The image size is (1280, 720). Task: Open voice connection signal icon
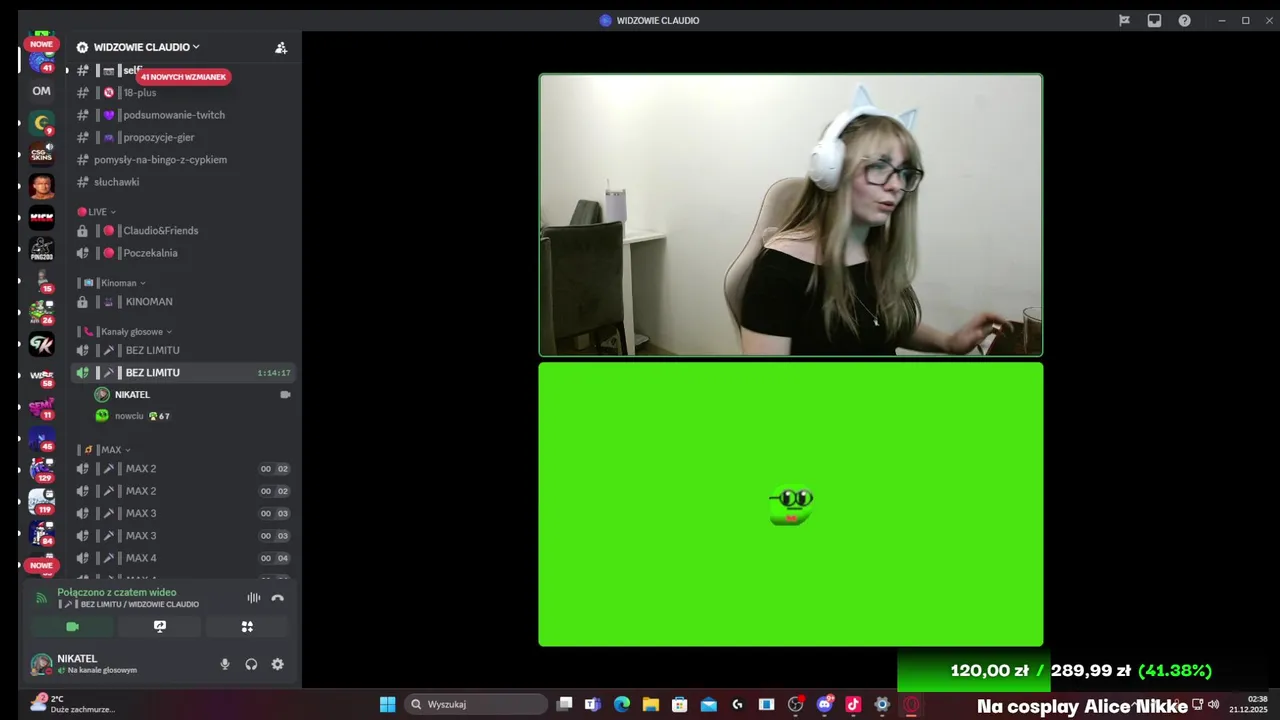[41, 598]
